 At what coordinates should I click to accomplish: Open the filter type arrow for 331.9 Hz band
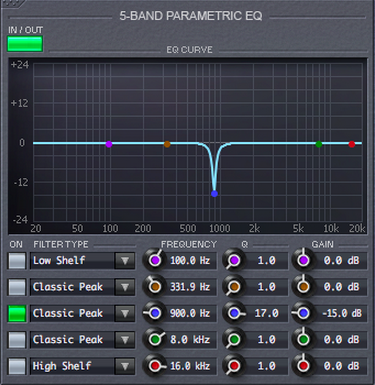125,287
